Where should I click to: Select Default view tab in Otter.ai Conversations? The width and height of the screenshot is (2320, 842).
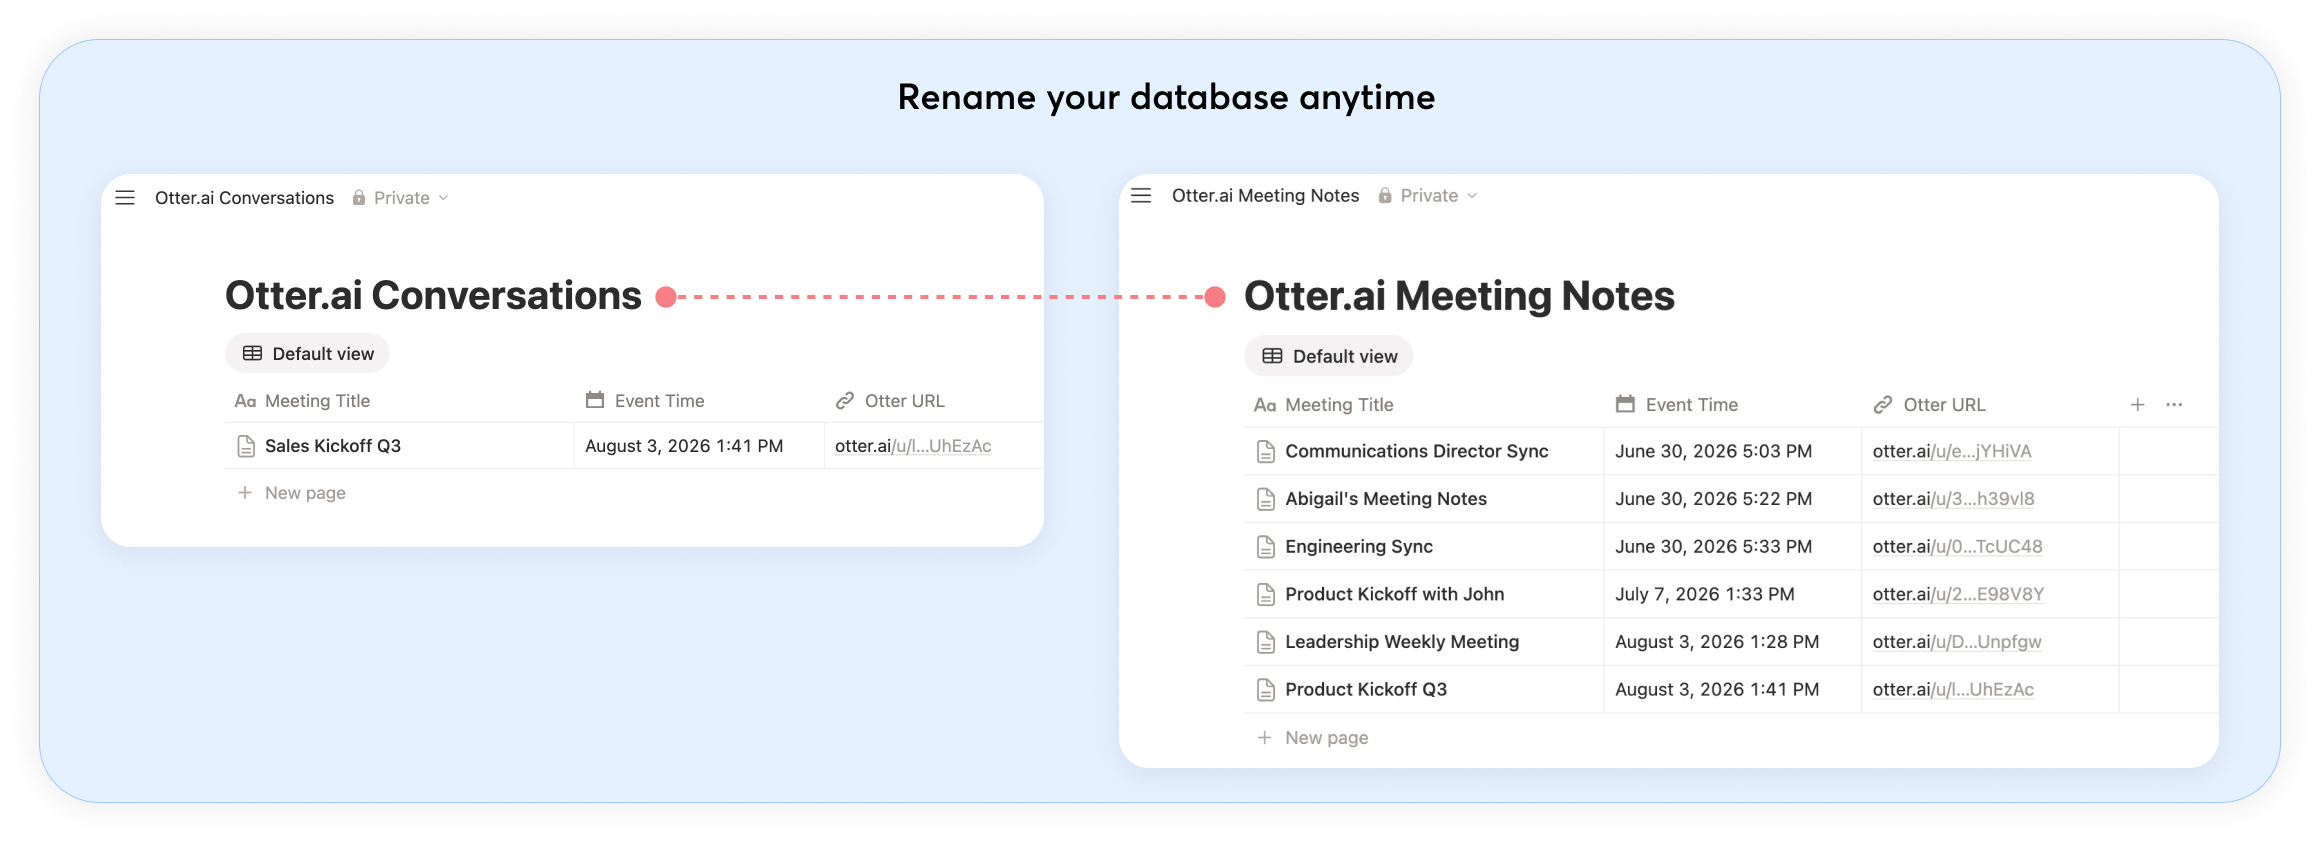pyautogui.click(x=307, y=354)
